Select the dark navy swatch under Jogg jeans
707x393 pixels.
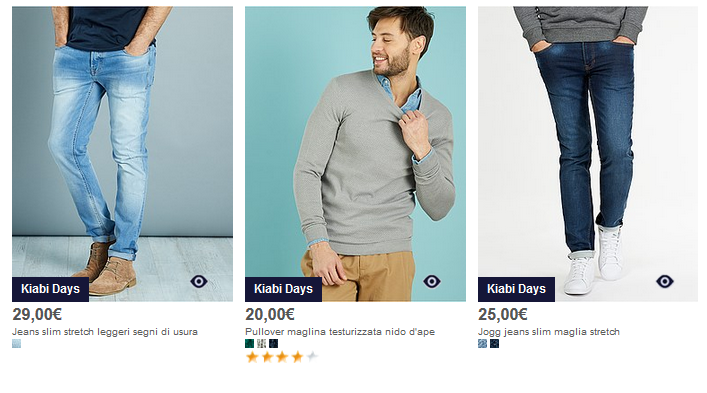495,344
